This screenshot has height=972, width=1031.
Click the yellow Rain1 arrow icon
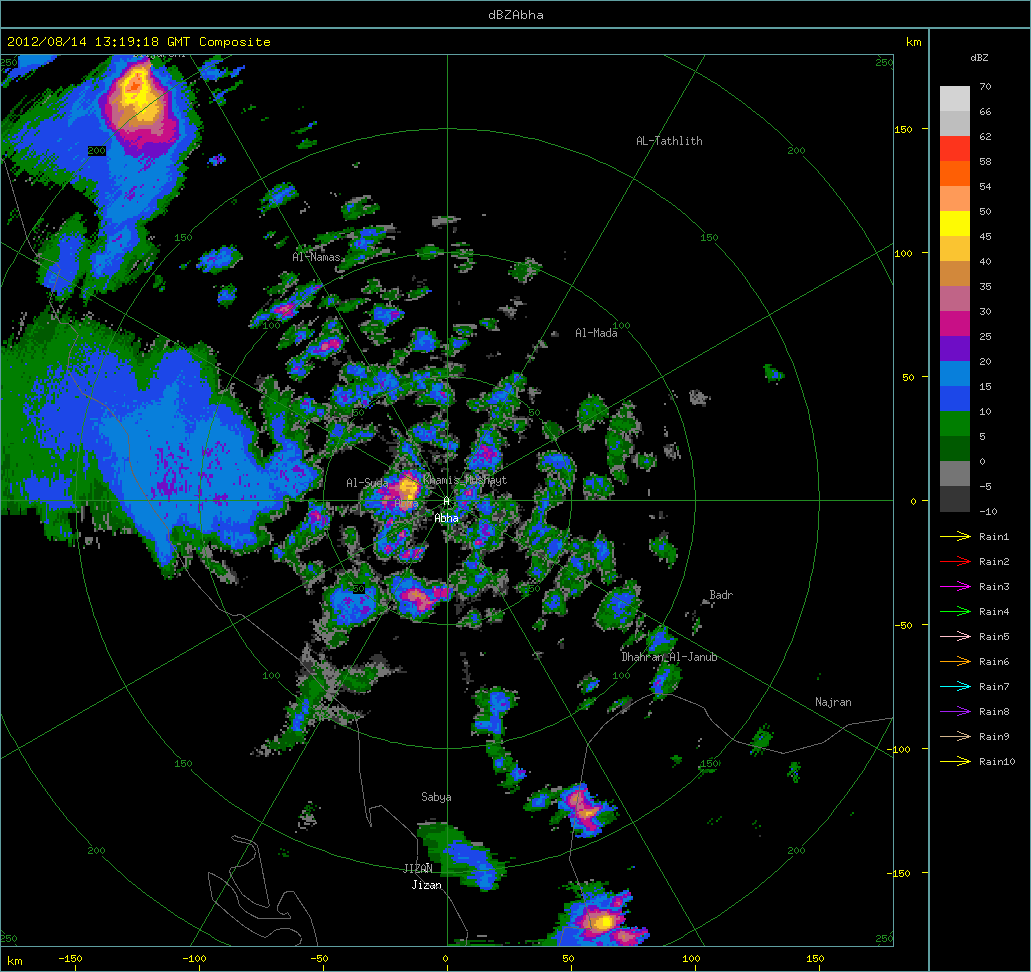[x=955, y=537]
